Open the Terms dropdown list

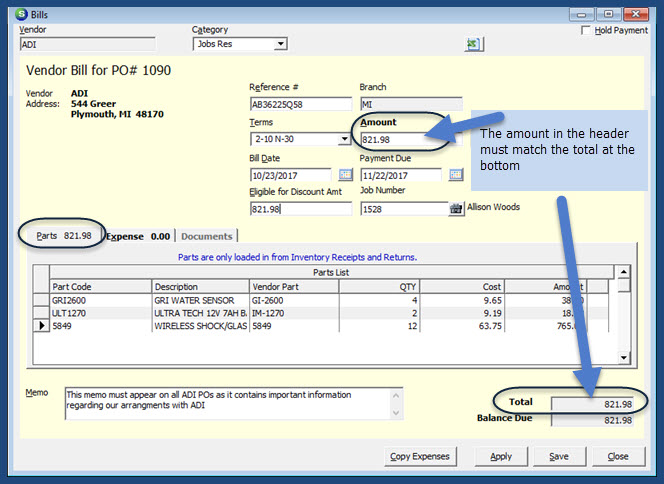point(343,139)
